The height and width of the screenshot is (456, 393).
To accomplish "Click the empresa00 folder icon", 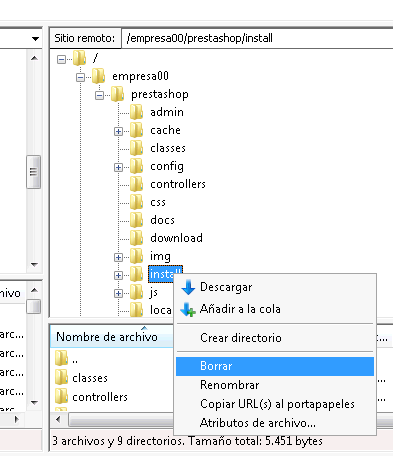I will point(98,76).
